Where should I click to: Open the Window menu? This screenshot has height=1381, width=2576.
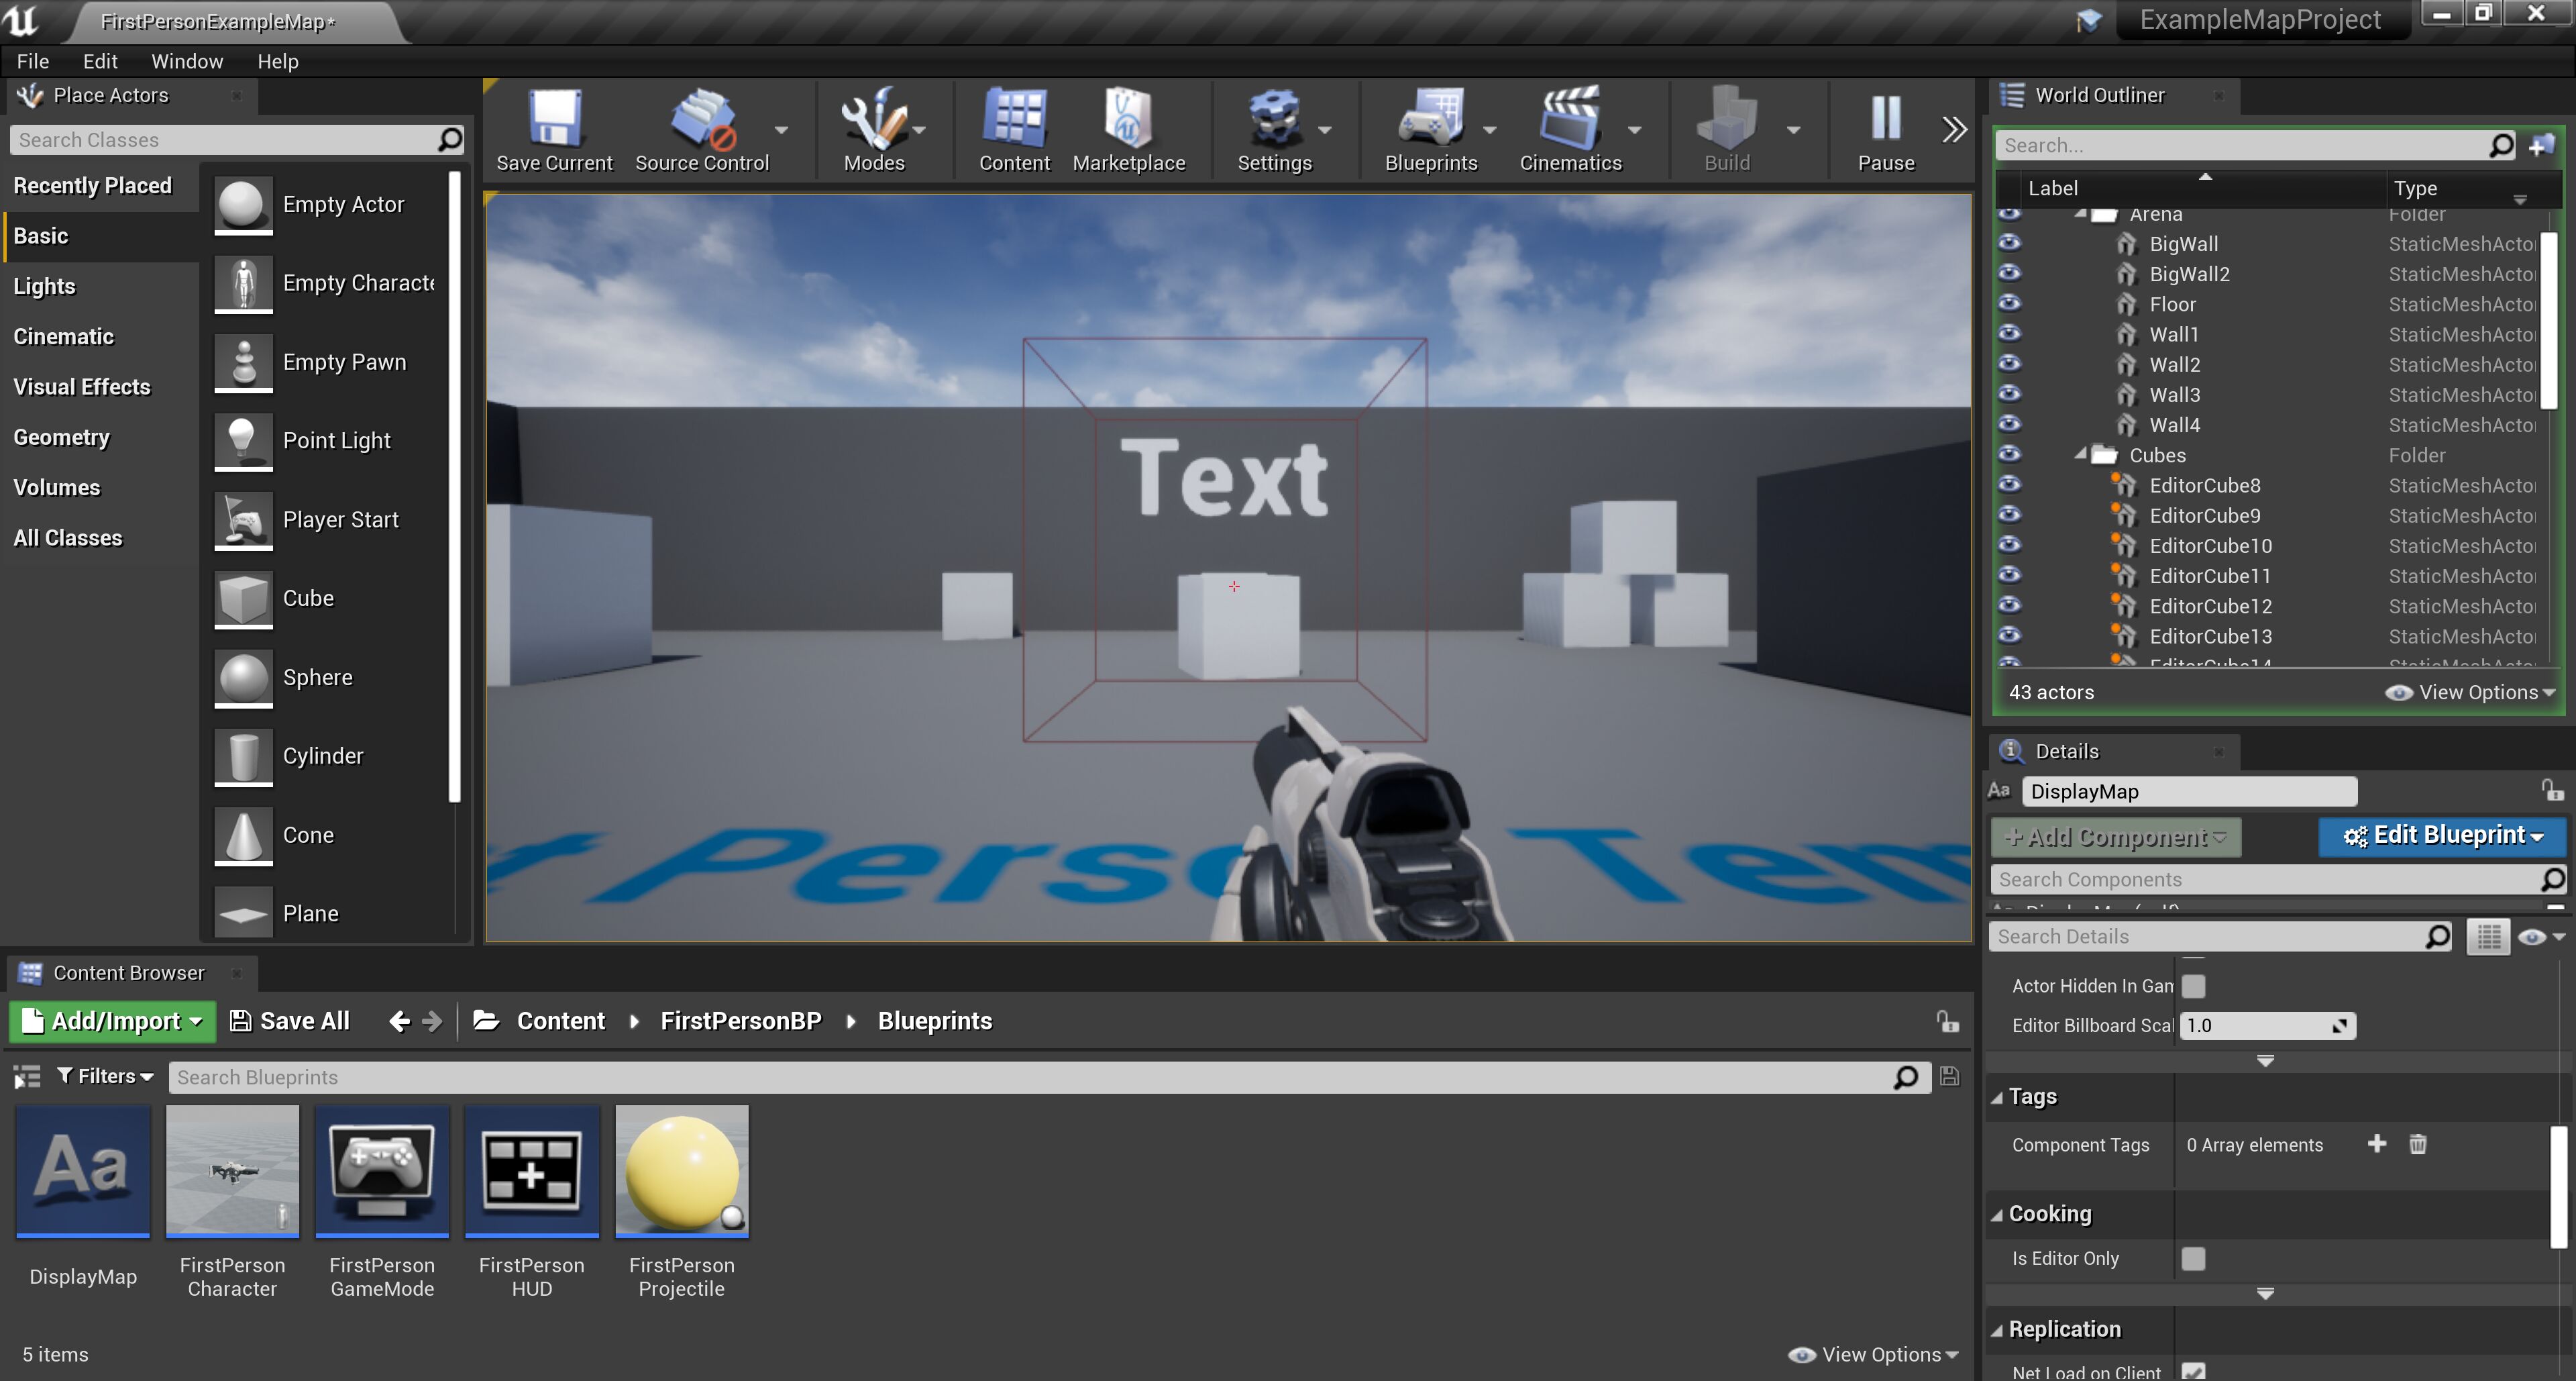[x=187, y=61]
